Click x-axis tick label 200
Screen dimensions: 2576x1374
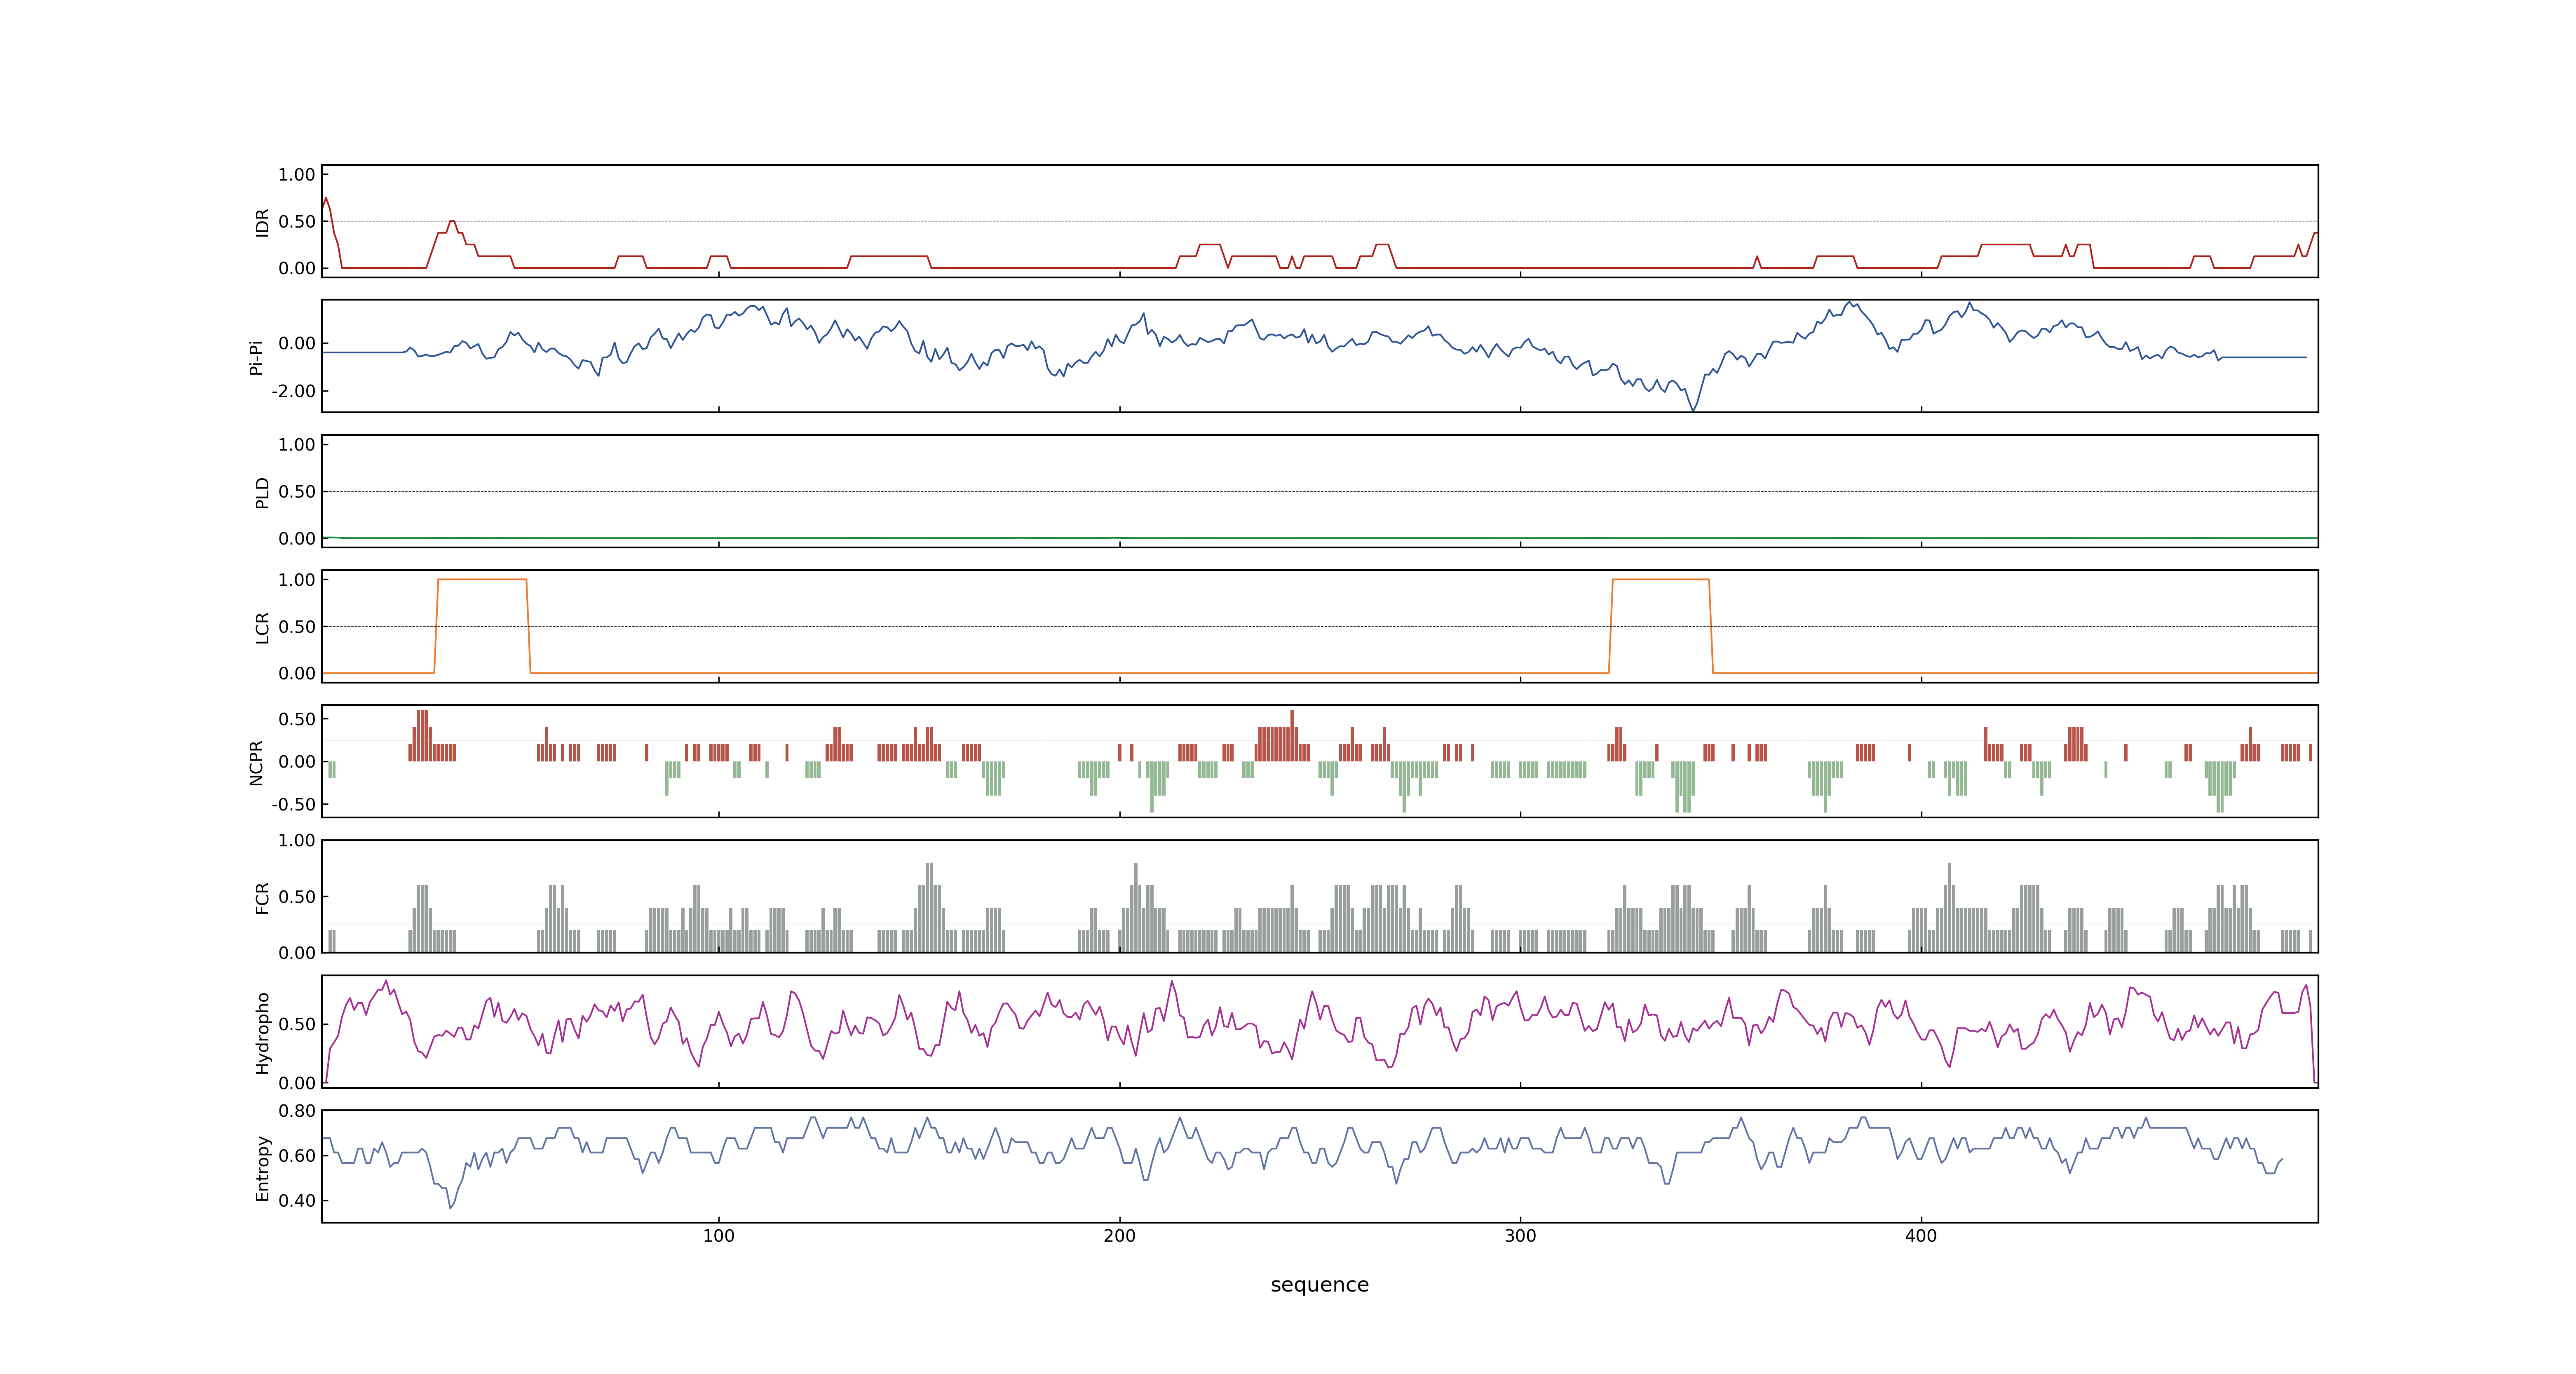tap(1119, 1236)
